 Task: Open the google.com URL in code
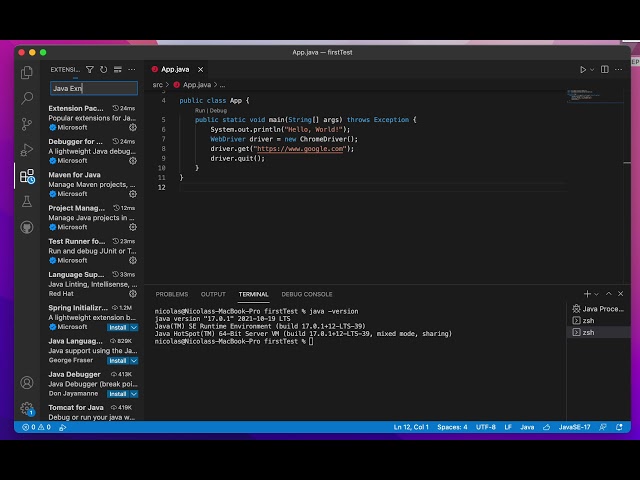point(300,149)
